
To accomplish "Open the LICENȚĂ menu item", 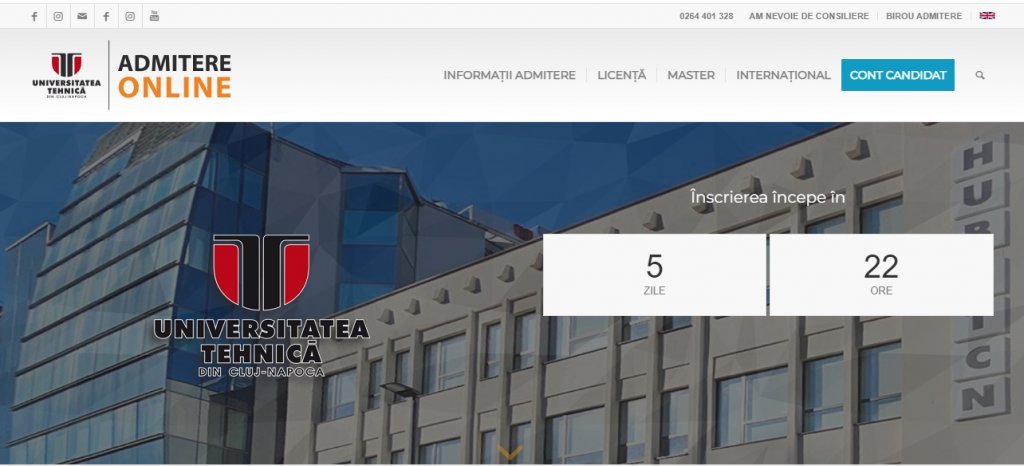I will (x=621, y=75).
